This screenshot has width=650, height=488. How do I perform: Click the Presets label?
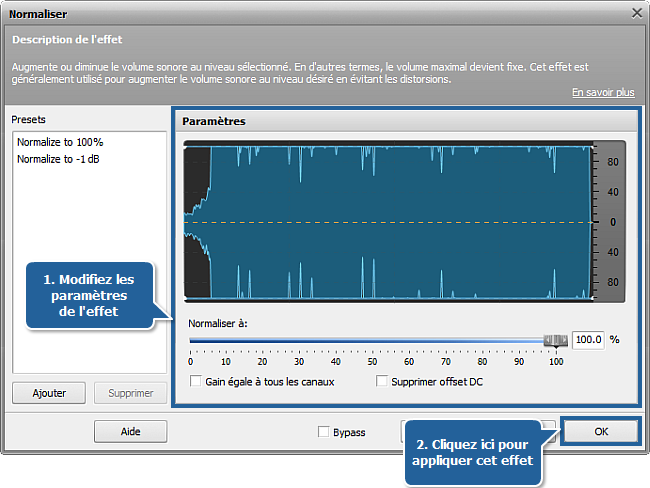tap(28, 119)
